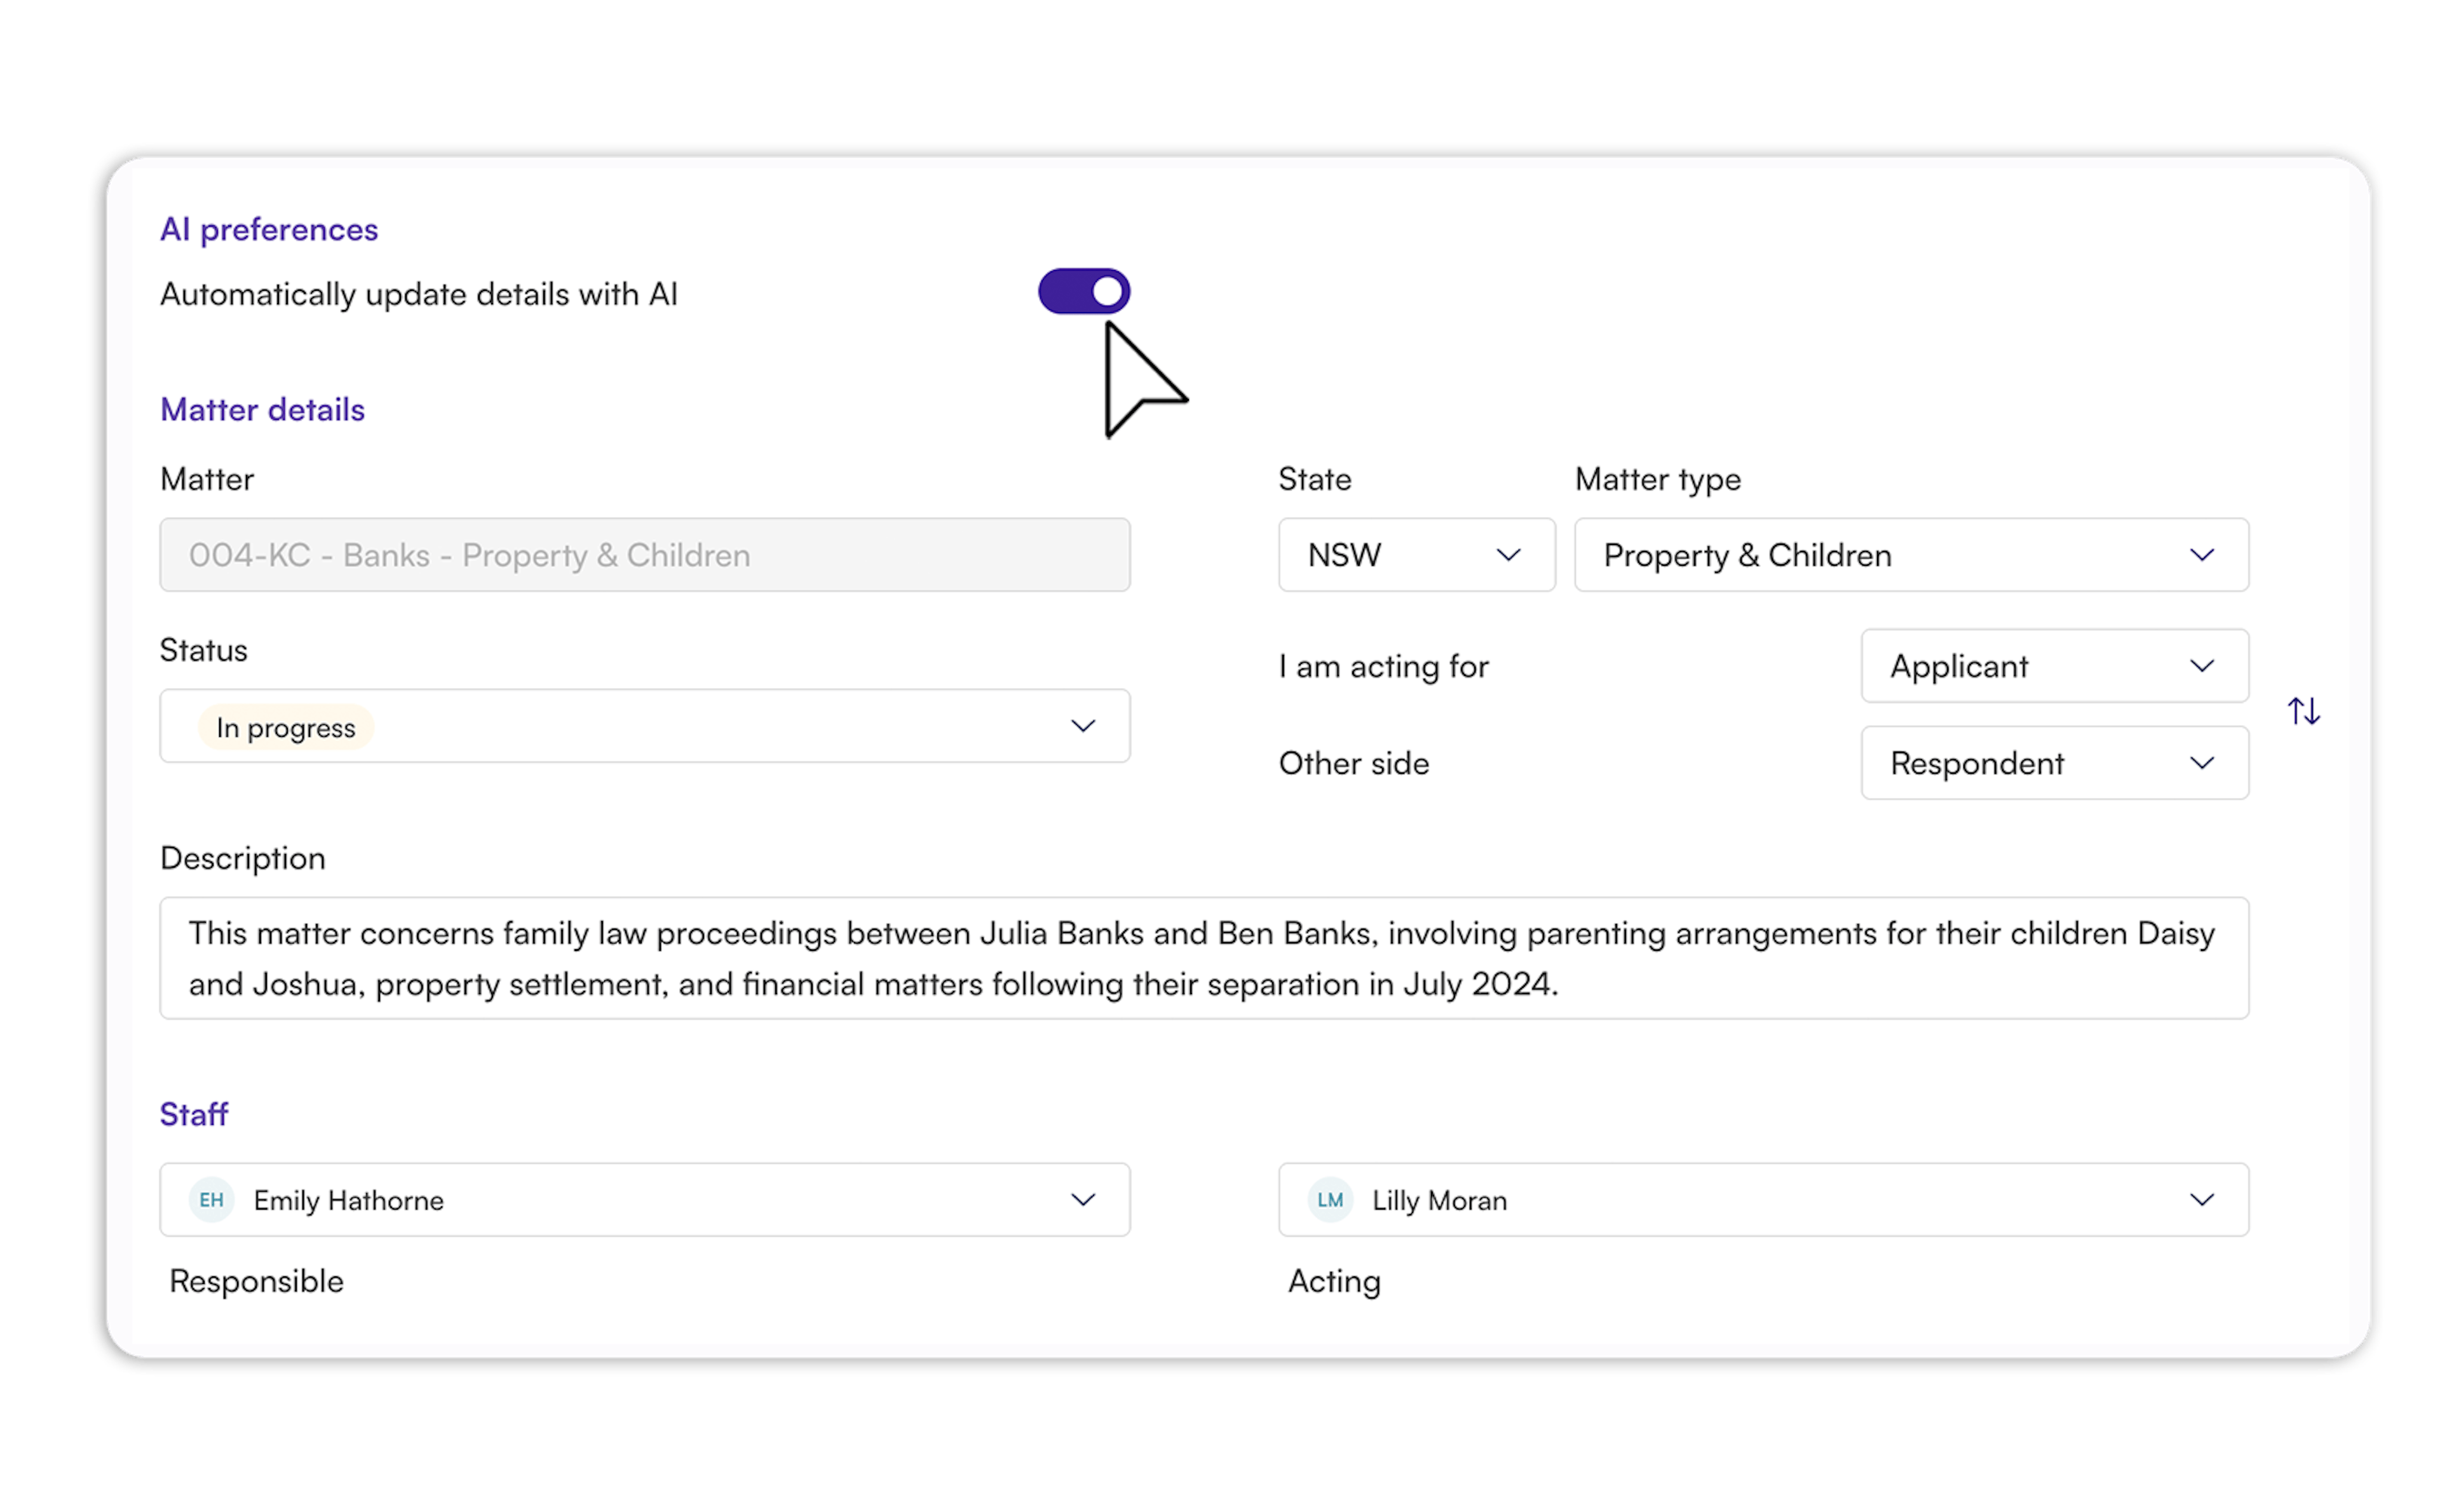The image size is (2440, 1512).
Task: Click the disabled Matter name field
Action: coord(644,555)
